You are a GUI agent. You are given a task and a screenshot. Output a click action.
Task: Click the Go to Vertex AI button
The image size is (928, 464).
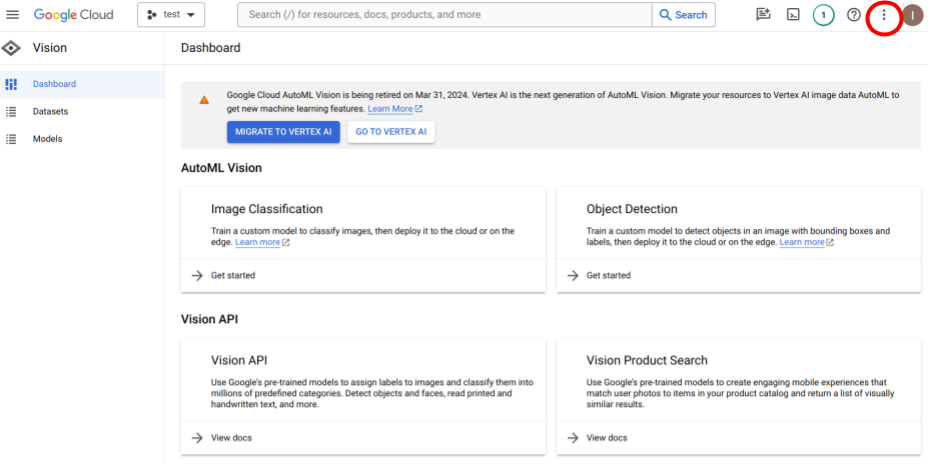click(x=391, y=132)
